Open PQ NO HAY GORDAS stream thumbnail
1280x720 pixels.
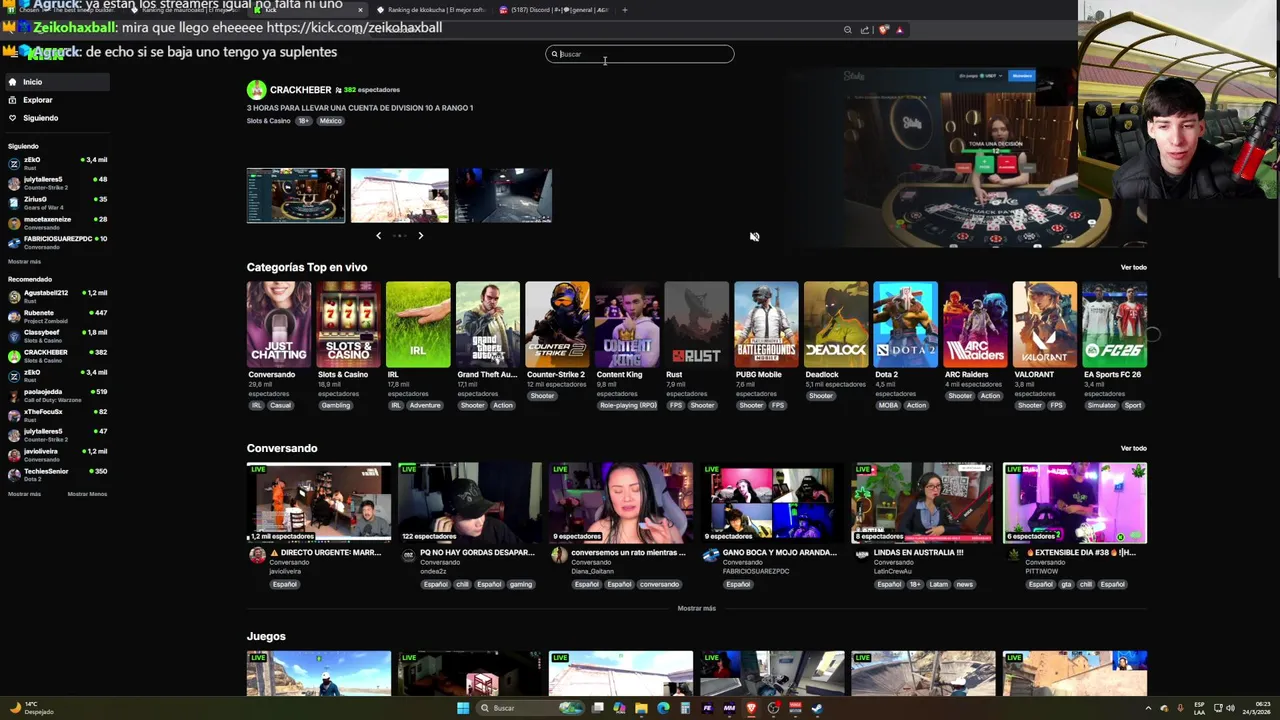click(470, 502)
